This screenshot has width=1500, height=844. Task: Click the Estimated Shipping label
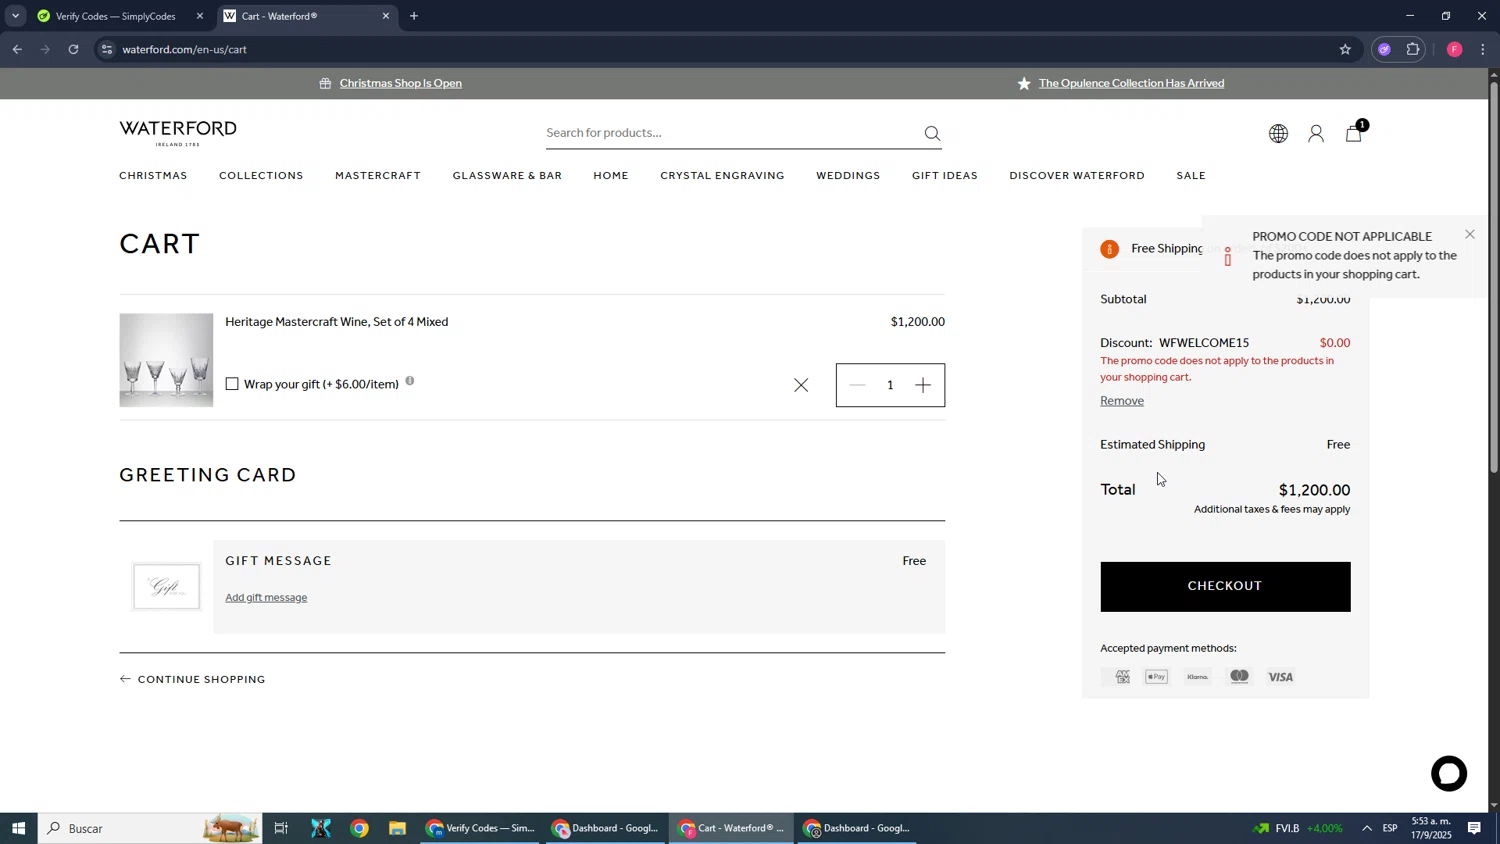tap(1152, 444)
